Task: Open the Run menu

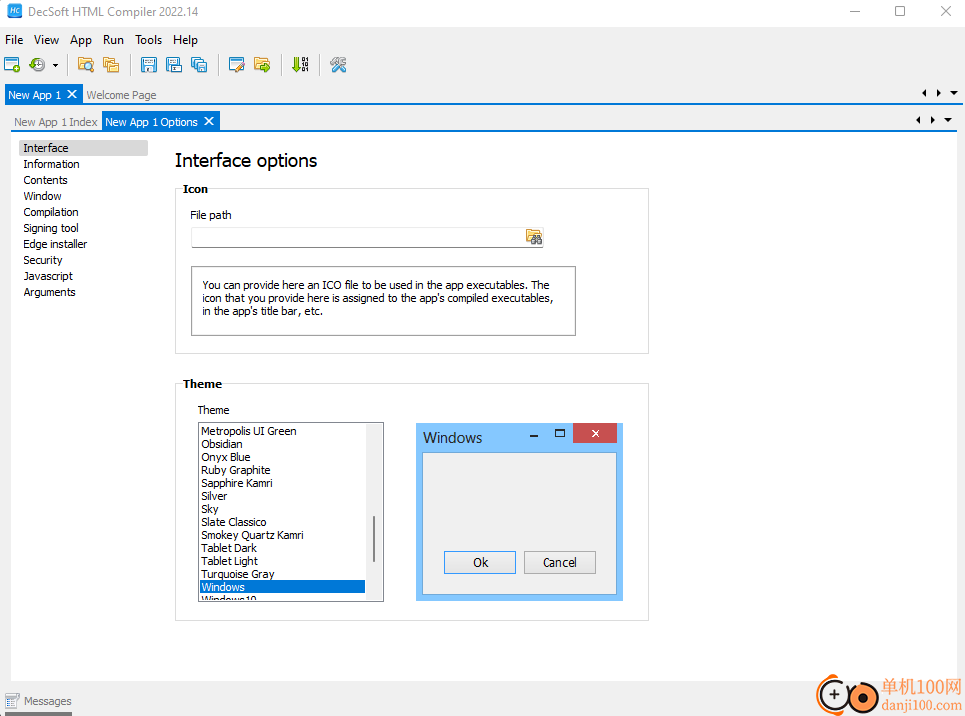Action: pyautogui.click(x=113, y=40)
